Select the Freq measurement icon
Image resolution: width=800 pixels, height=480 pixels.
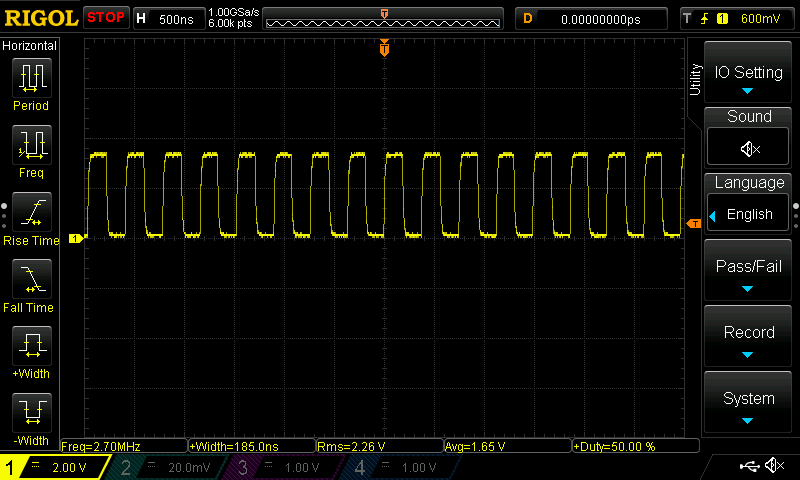32,145
